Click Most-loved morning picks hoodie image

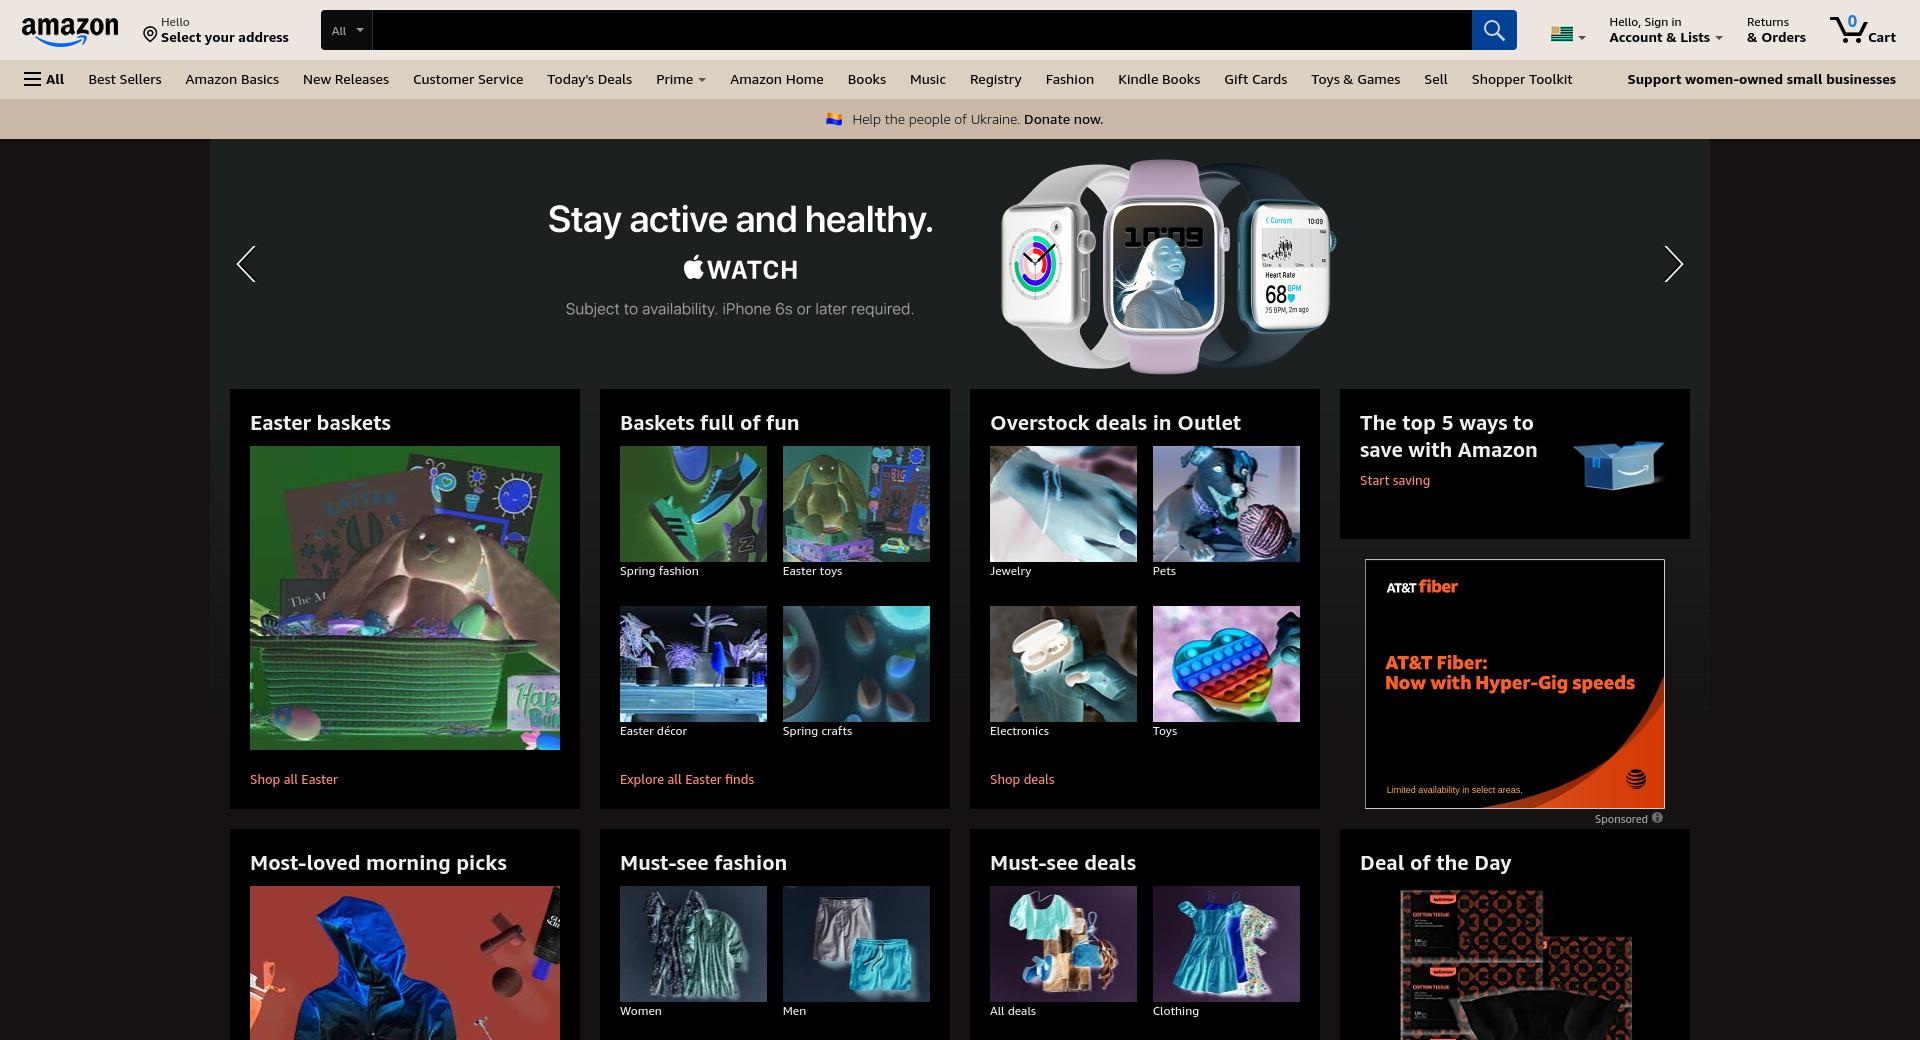point(405,963)
